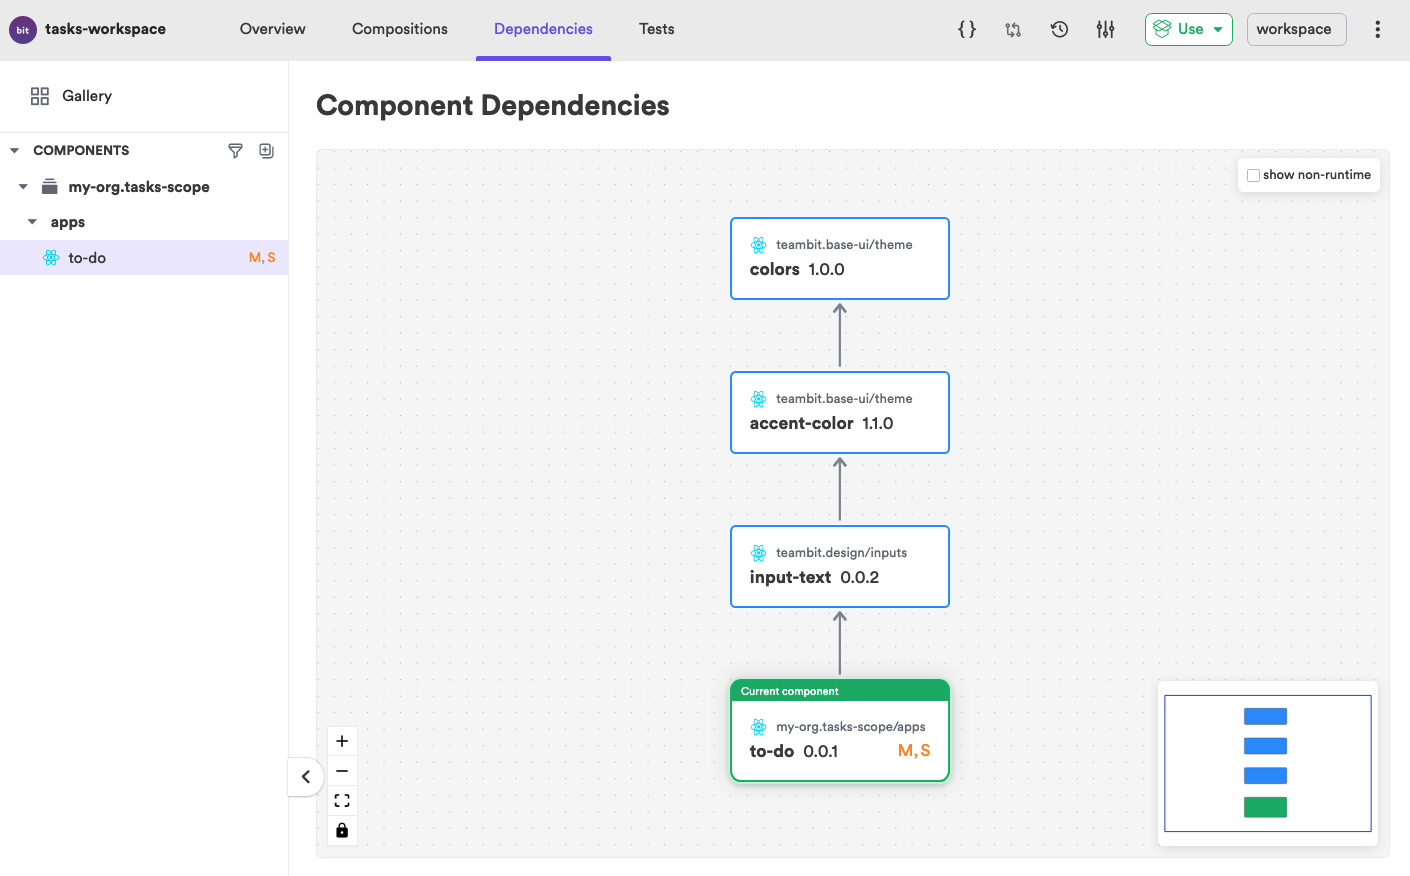The height and width of the screenshot is (876, 1410).
Task: Open the code view braces icon
Action: (x=966, y=29)
